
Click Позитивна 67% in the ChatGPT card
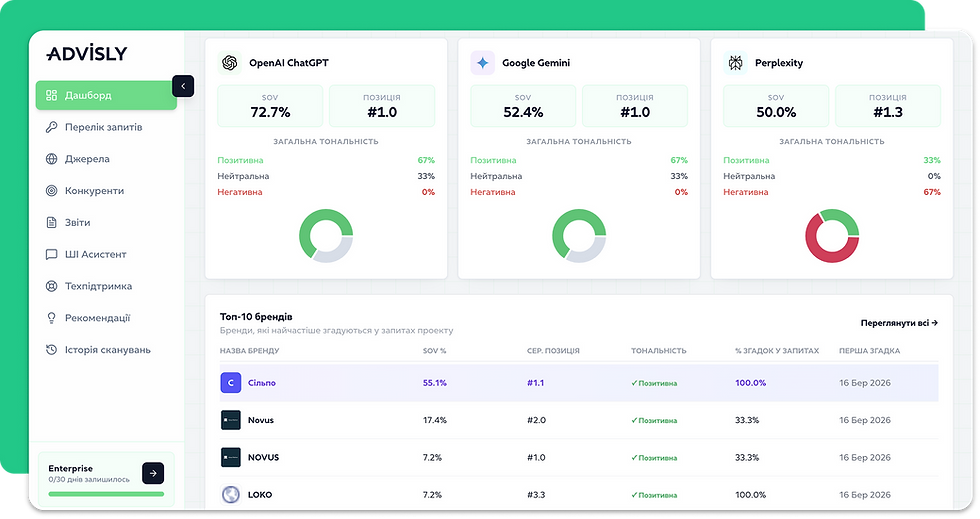(x=326, y=161)
